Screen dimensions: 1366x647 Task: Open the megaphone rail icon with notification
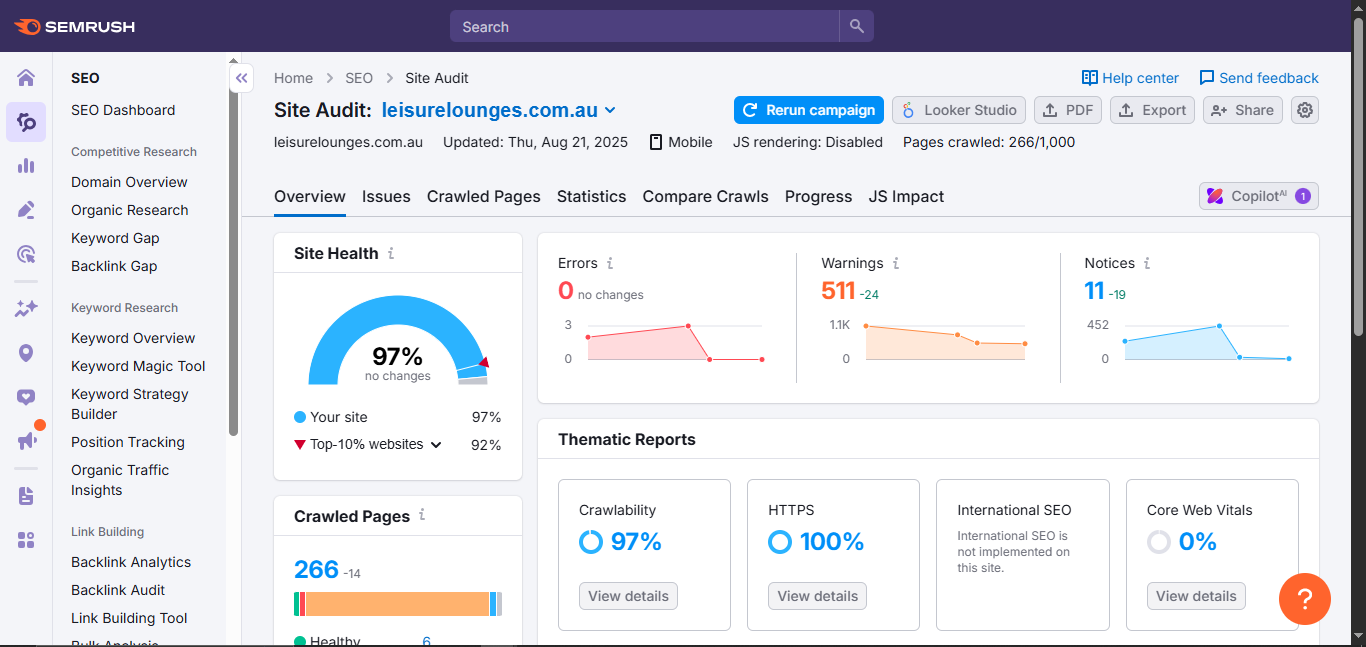click(27, 440)
